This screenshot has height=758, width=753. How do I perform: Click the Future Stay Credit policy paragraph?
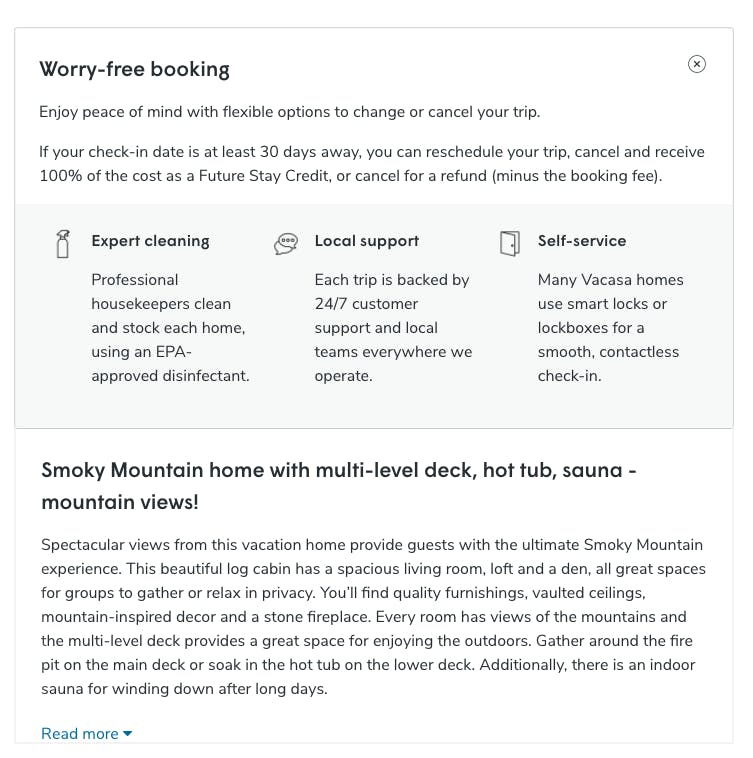[x=372, y=164]
